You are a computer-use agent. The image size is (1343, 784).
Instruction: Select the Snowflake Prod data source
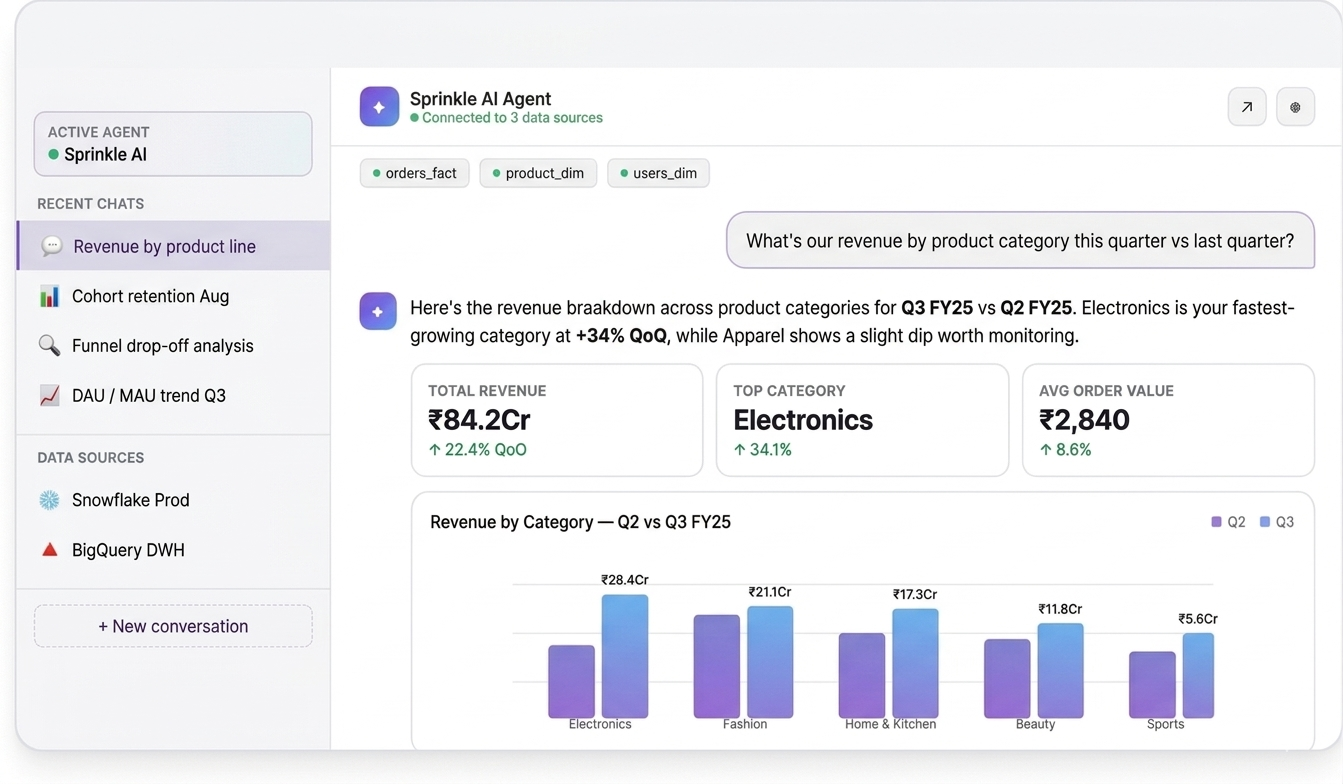click(x=130, y=500)
